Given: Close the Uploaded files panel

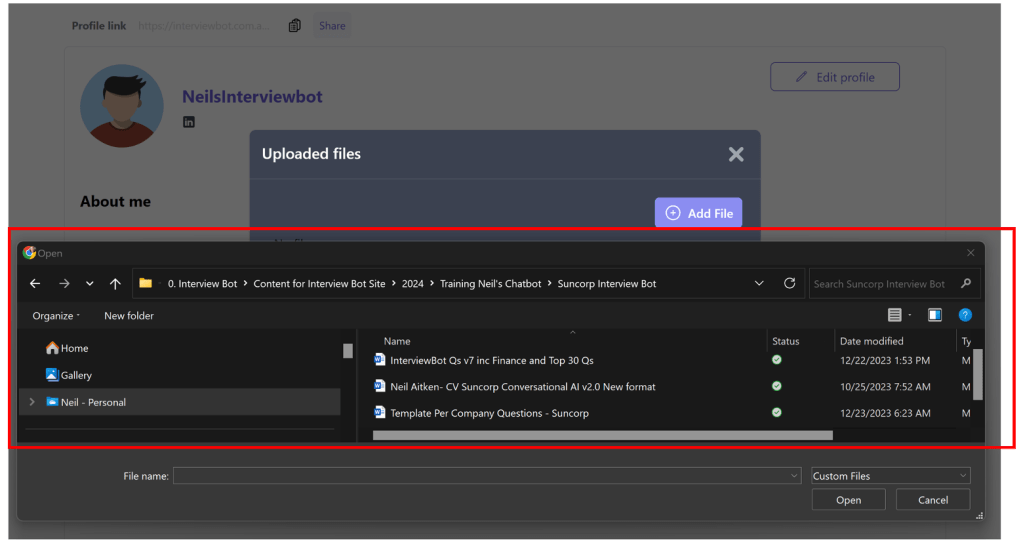Looking at the screenshot, I should click(736, 154).
